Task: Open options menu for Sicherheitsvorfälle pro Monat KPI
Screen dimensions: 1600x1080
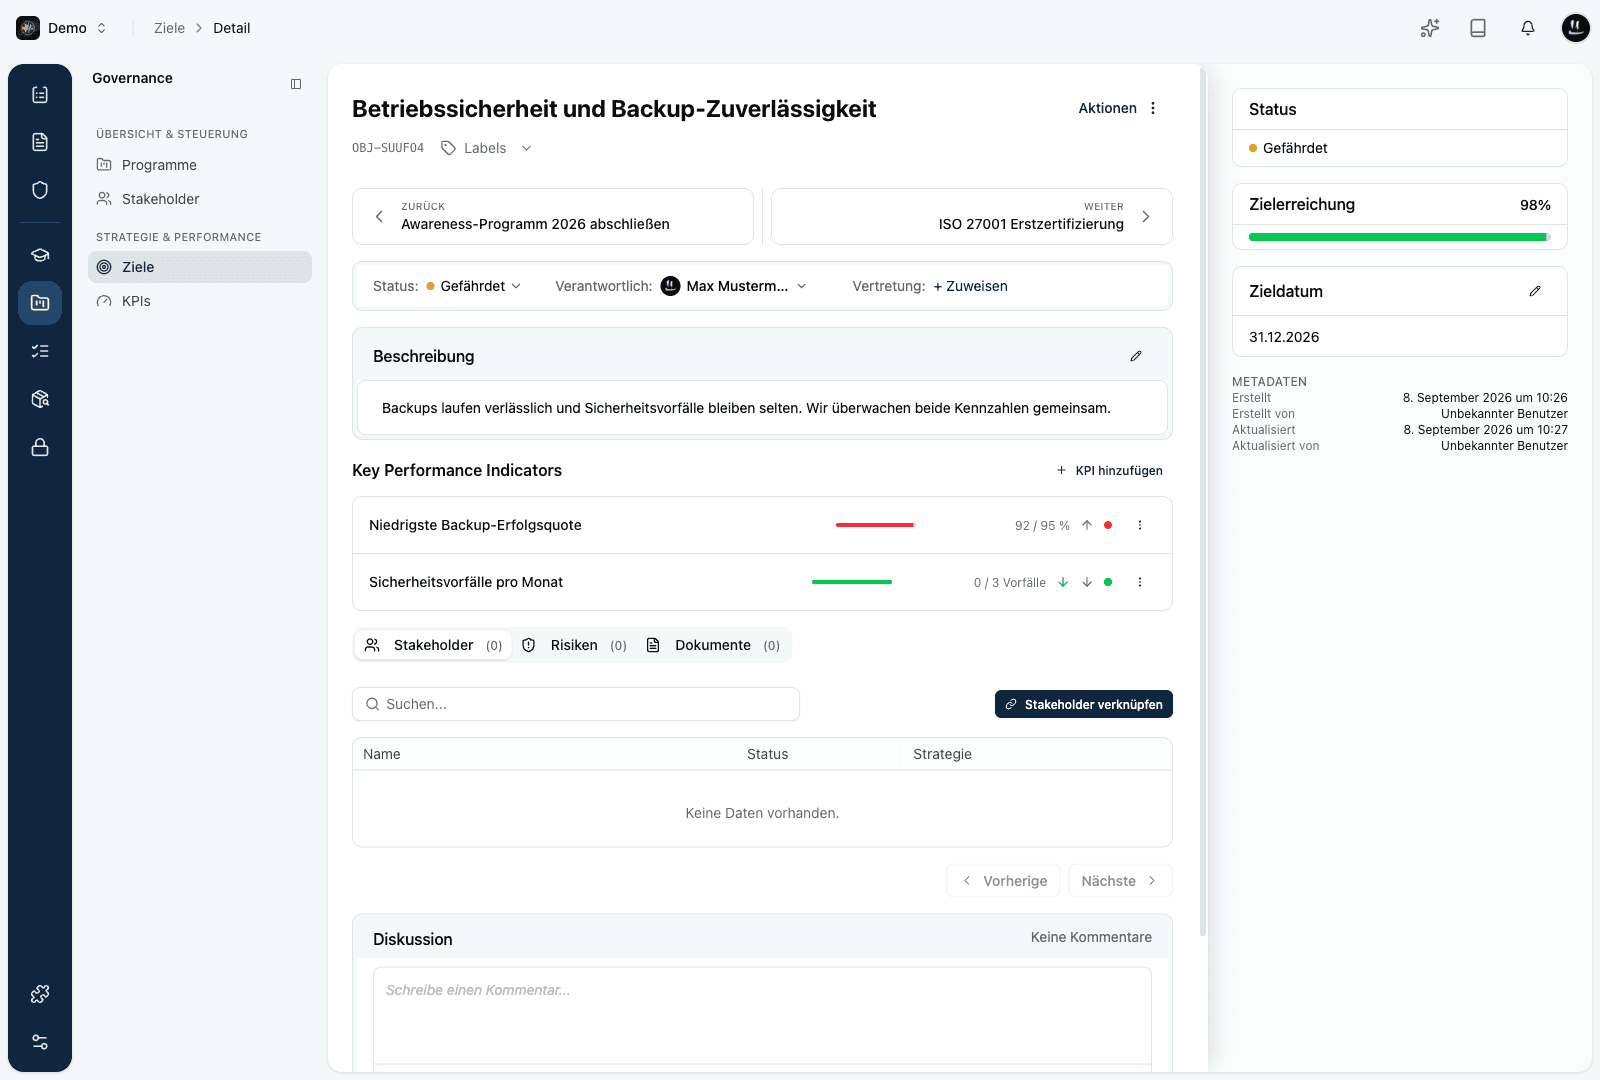Action: pyautogui.click(x=1140, y=582)
